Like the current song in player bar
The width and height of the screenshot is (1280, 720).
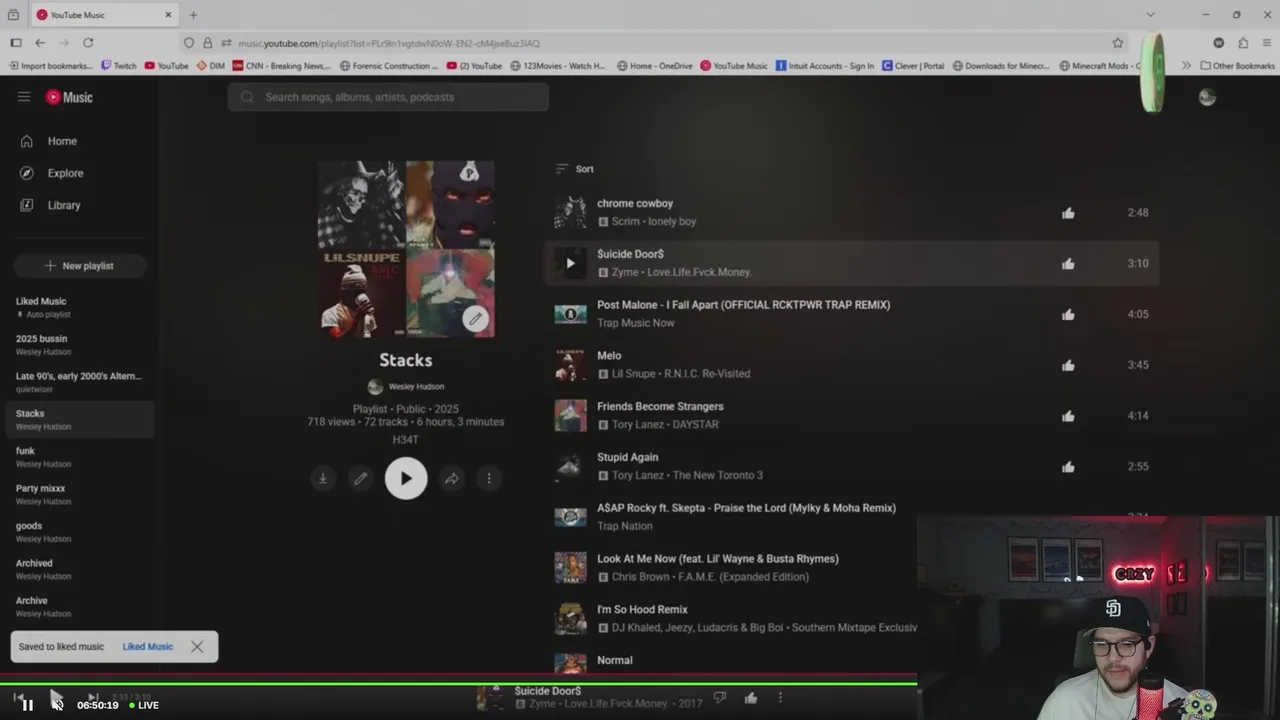click(x=751, y=698)
